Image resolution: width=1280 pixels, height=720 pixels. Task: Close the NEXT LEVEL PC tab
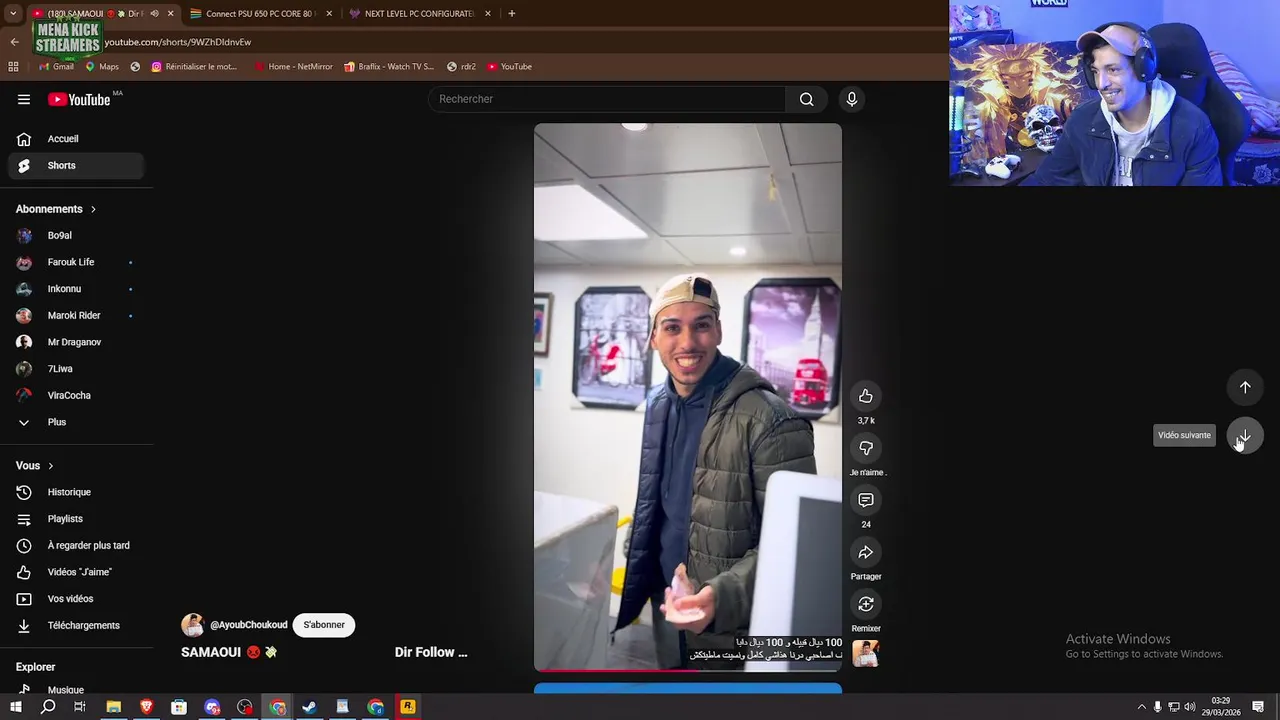pyautogui.click(x=488, y=14)
